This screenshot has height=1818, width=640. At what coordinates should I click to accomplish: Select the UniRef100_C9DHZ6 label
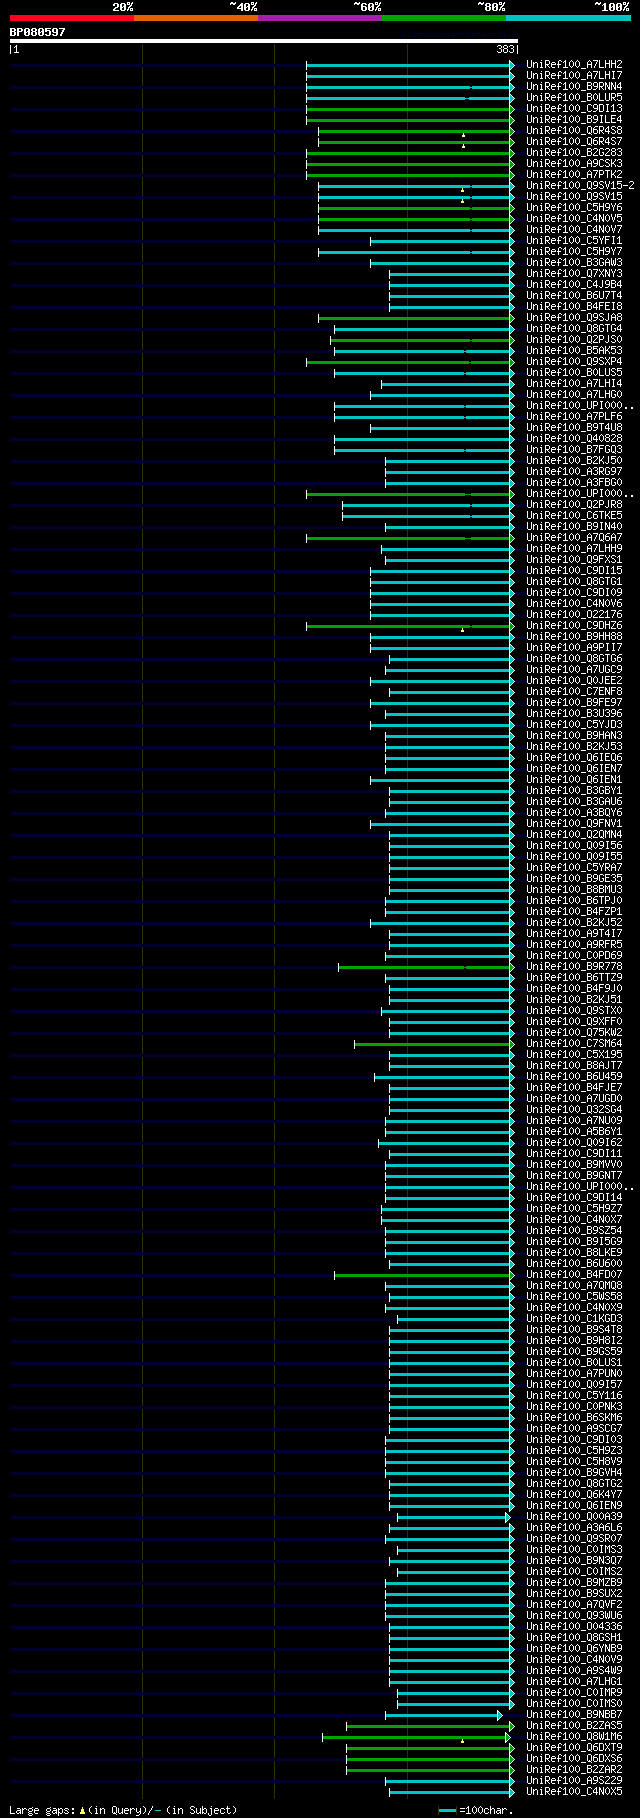(574, 626)
